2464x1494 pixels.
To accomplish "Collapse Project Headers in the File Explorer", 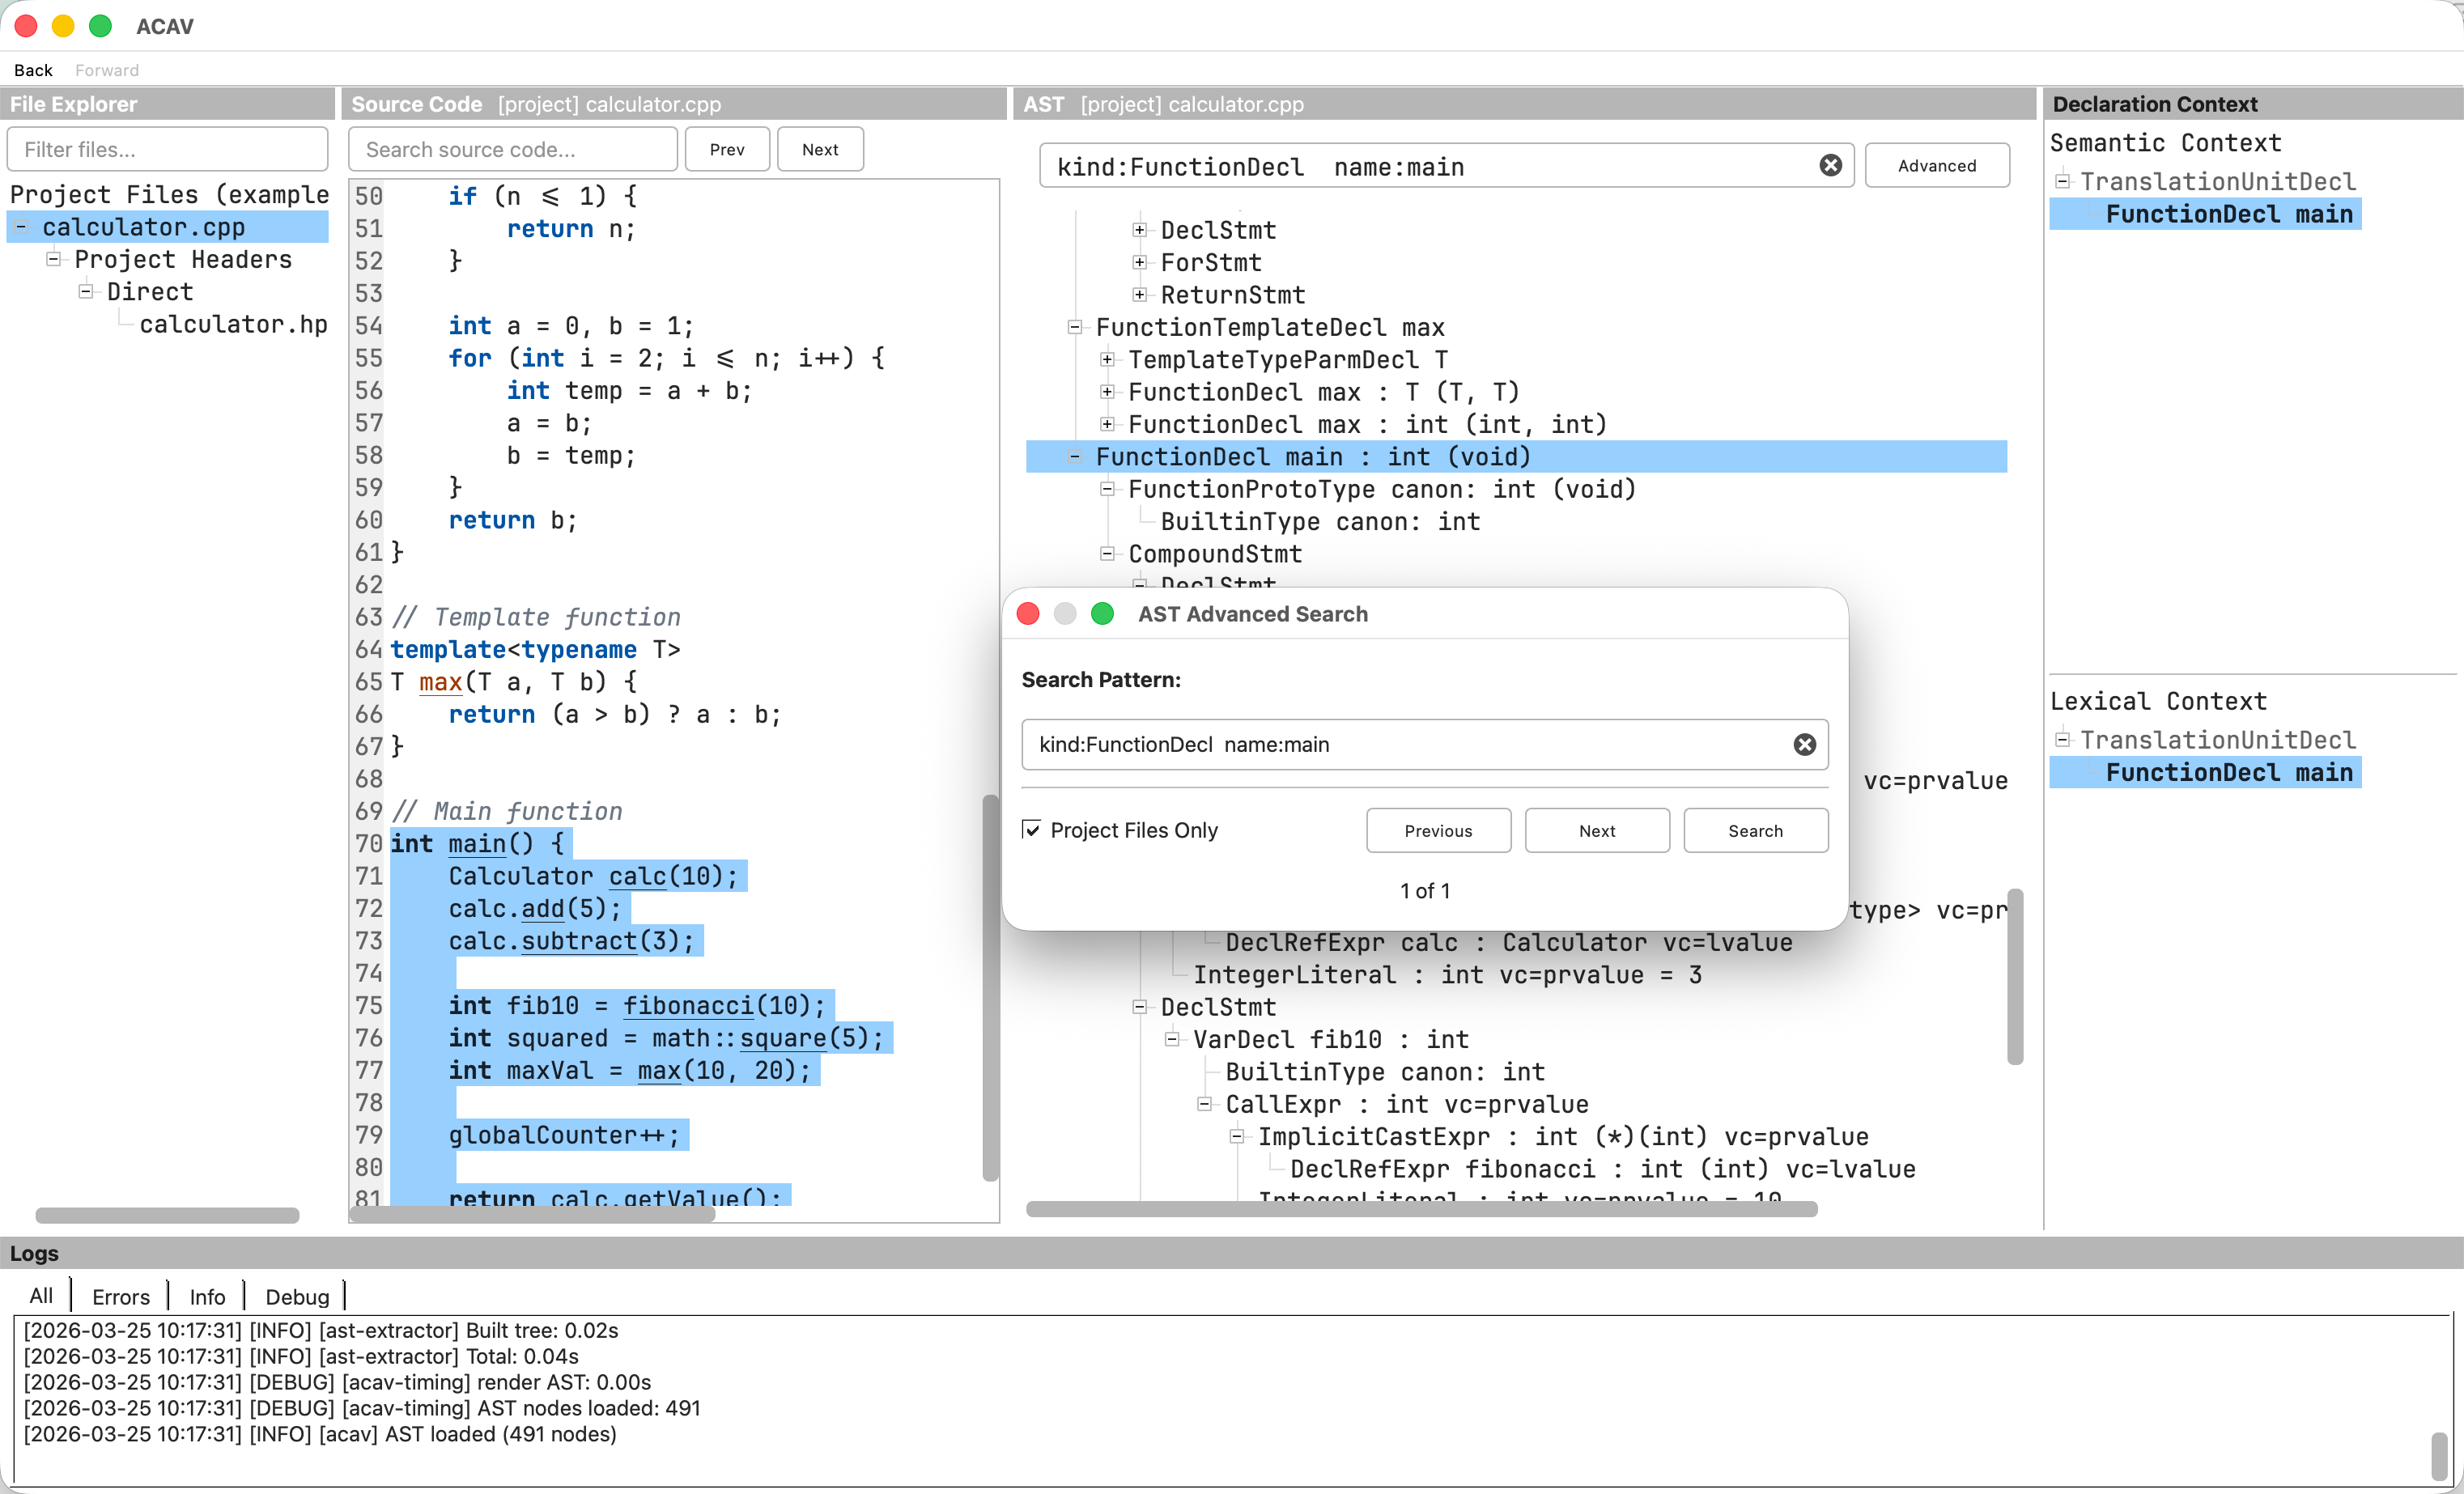I will coord(53,259).
